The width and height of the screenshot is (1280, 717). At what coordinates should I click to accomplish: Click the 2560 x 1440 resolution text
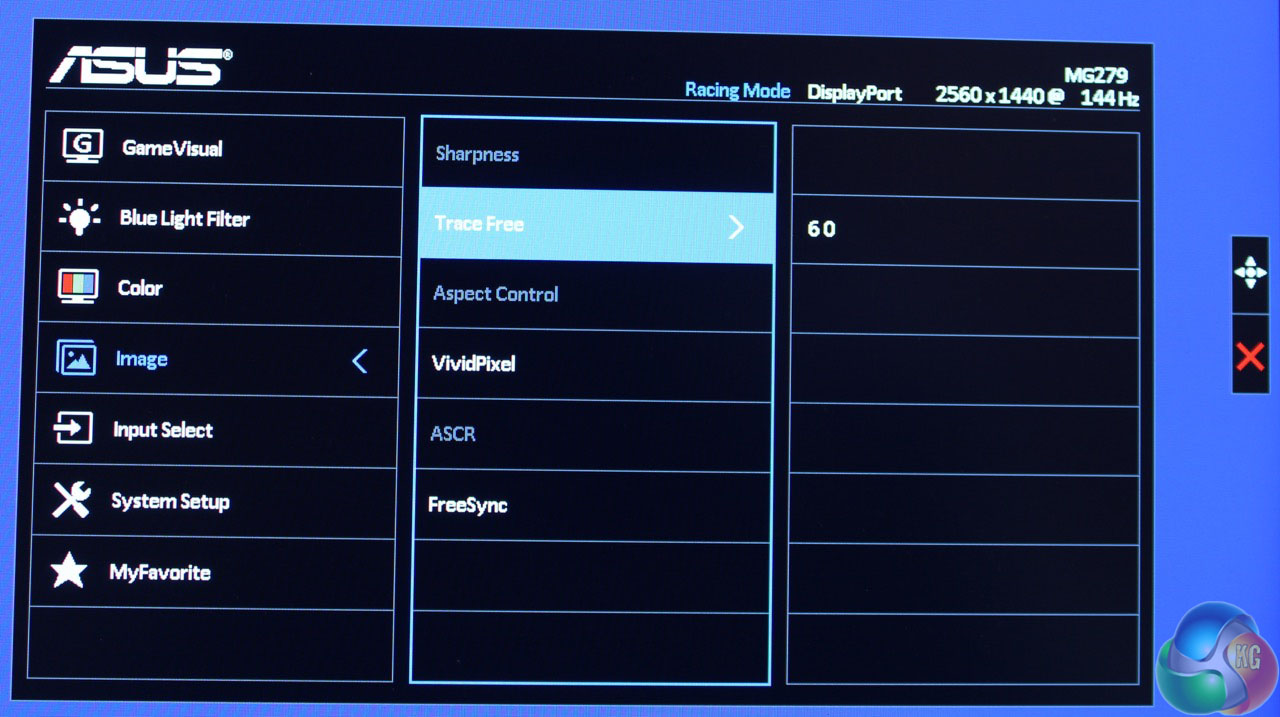click(x=992, y=96)
